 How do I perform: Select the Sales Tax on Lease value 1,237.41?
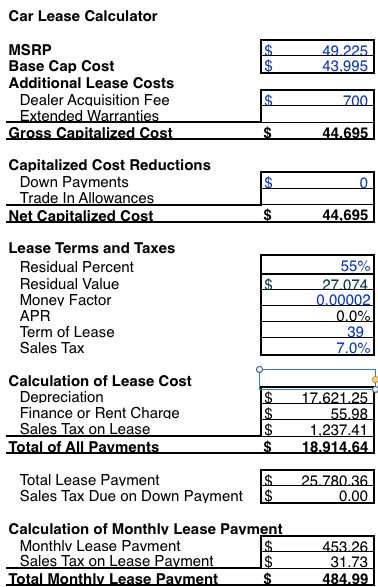(317, 428)
